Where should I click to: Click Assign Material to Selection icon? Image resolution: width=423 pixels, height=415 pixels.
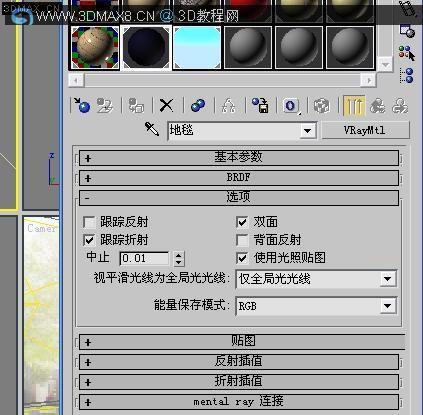coord(136,106)
